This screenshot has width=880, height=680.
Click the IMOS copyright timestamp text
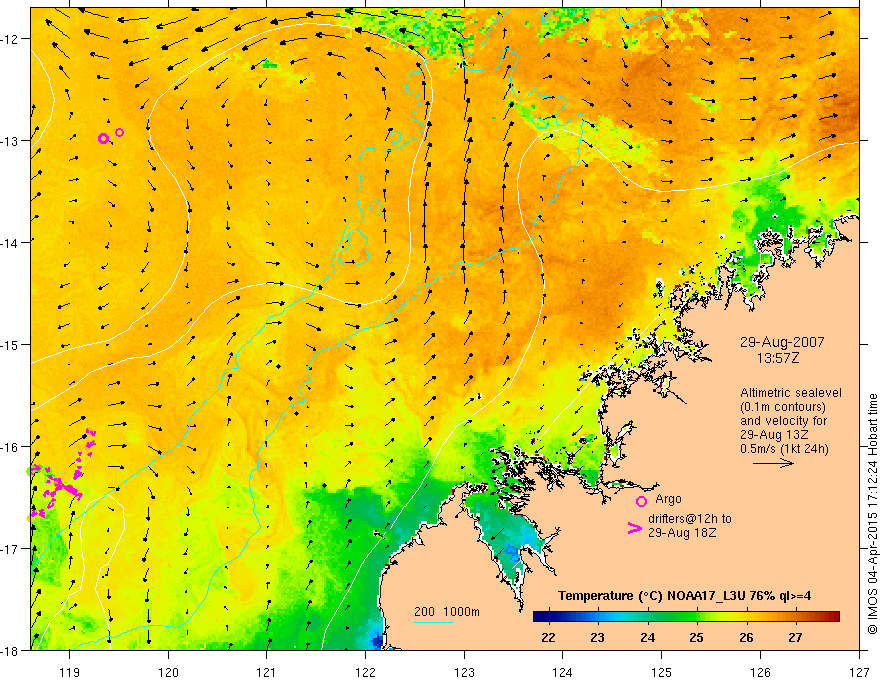(x=872, y=515)
